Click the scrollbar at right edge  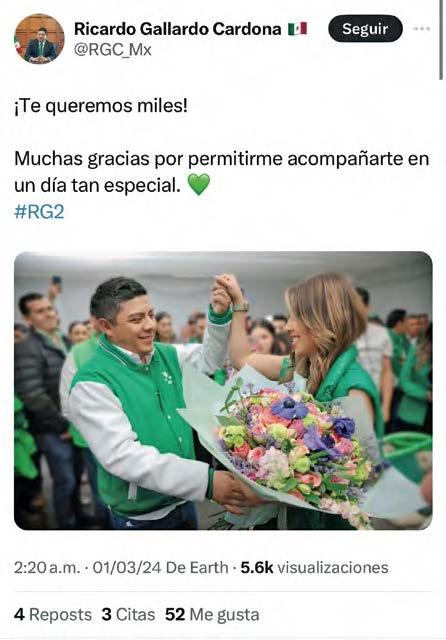(441, 40)
